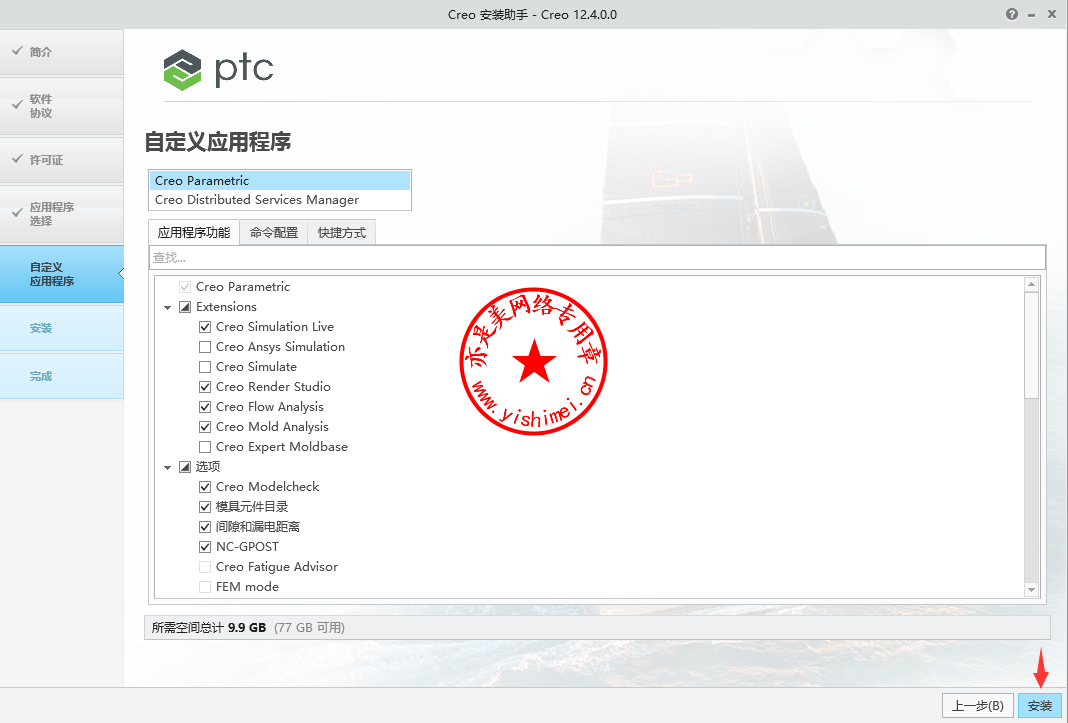
Task: Click the feature list vertical scrollbar thumb
Action: coord(1031,345)
